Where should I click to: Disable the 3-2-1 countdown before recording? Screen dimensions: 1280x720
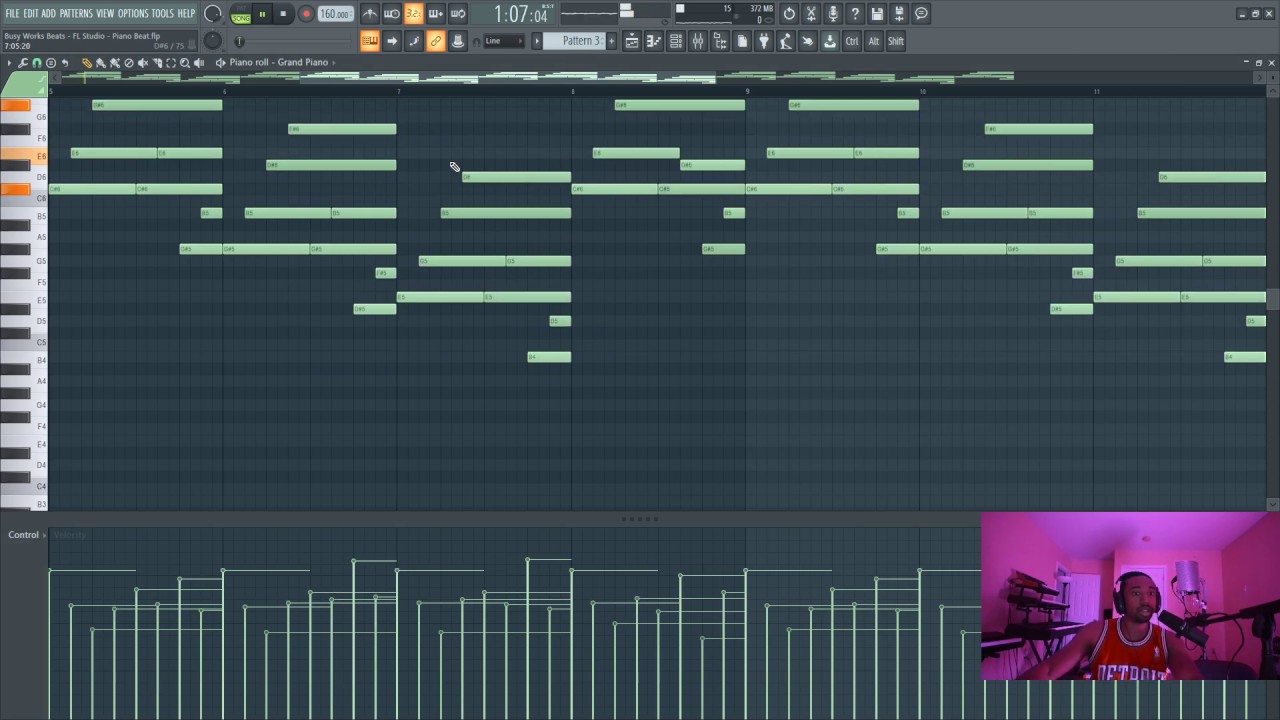coord(414,14)
